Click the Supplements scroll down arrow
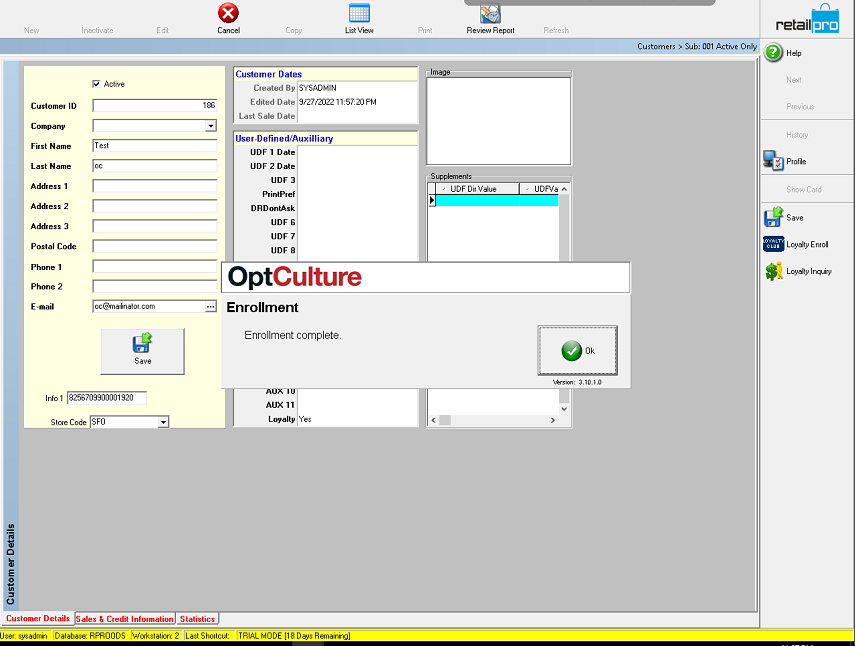This screenshot has width=855, height=646. 564,409
